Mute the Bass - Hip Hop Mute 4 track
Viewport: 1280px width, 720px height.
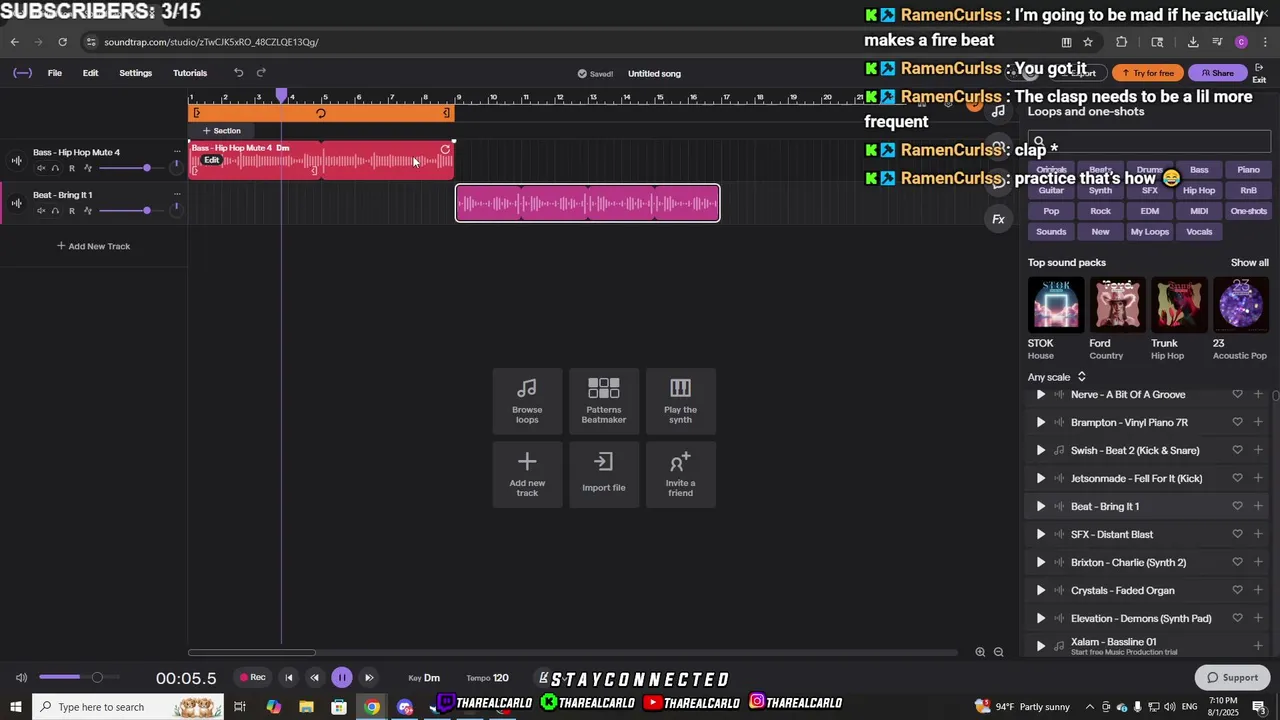41,168
